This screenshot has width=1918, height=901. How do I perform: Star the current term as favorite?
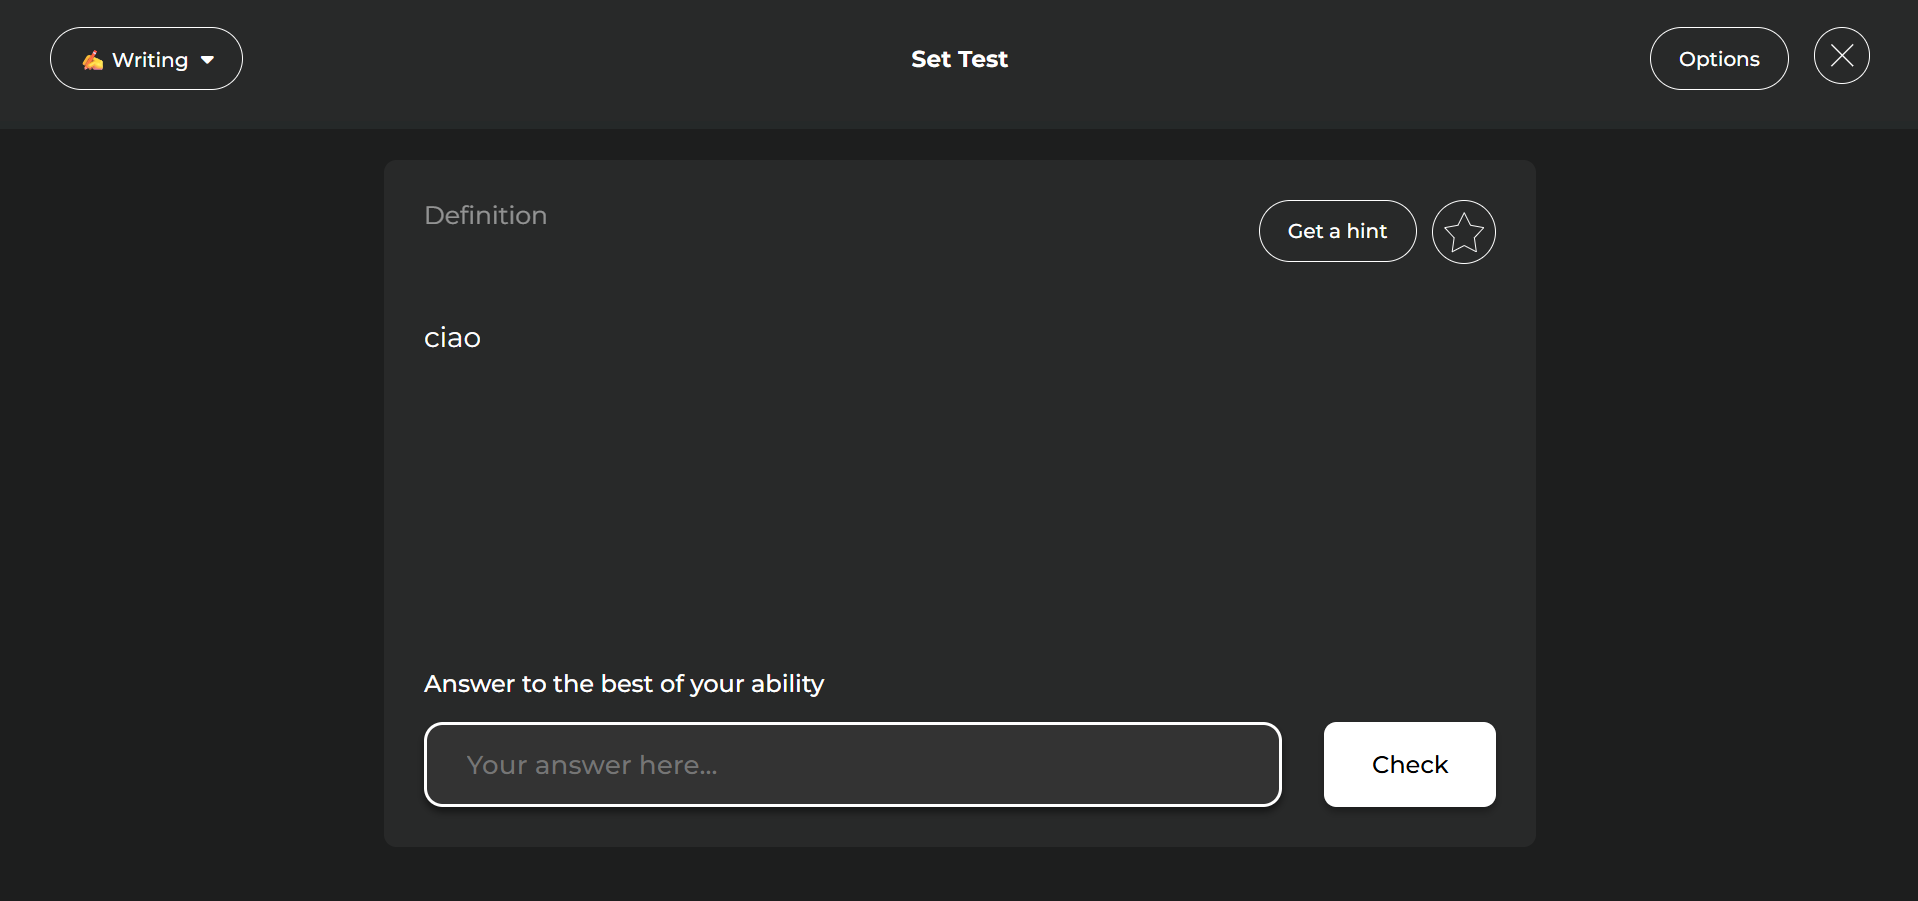click(x=1463, y=232)
